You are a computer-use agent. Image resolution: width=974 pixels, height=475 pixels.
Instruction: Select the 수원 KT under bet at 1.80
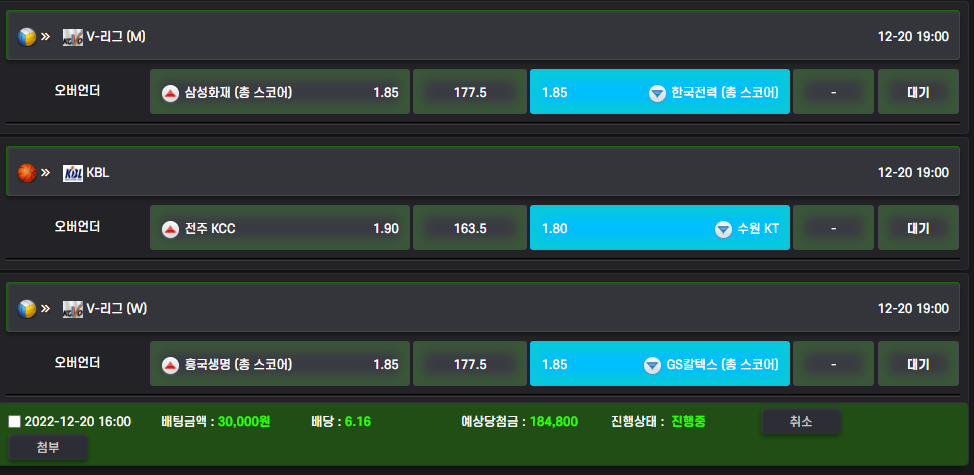(x=660, y=227)
